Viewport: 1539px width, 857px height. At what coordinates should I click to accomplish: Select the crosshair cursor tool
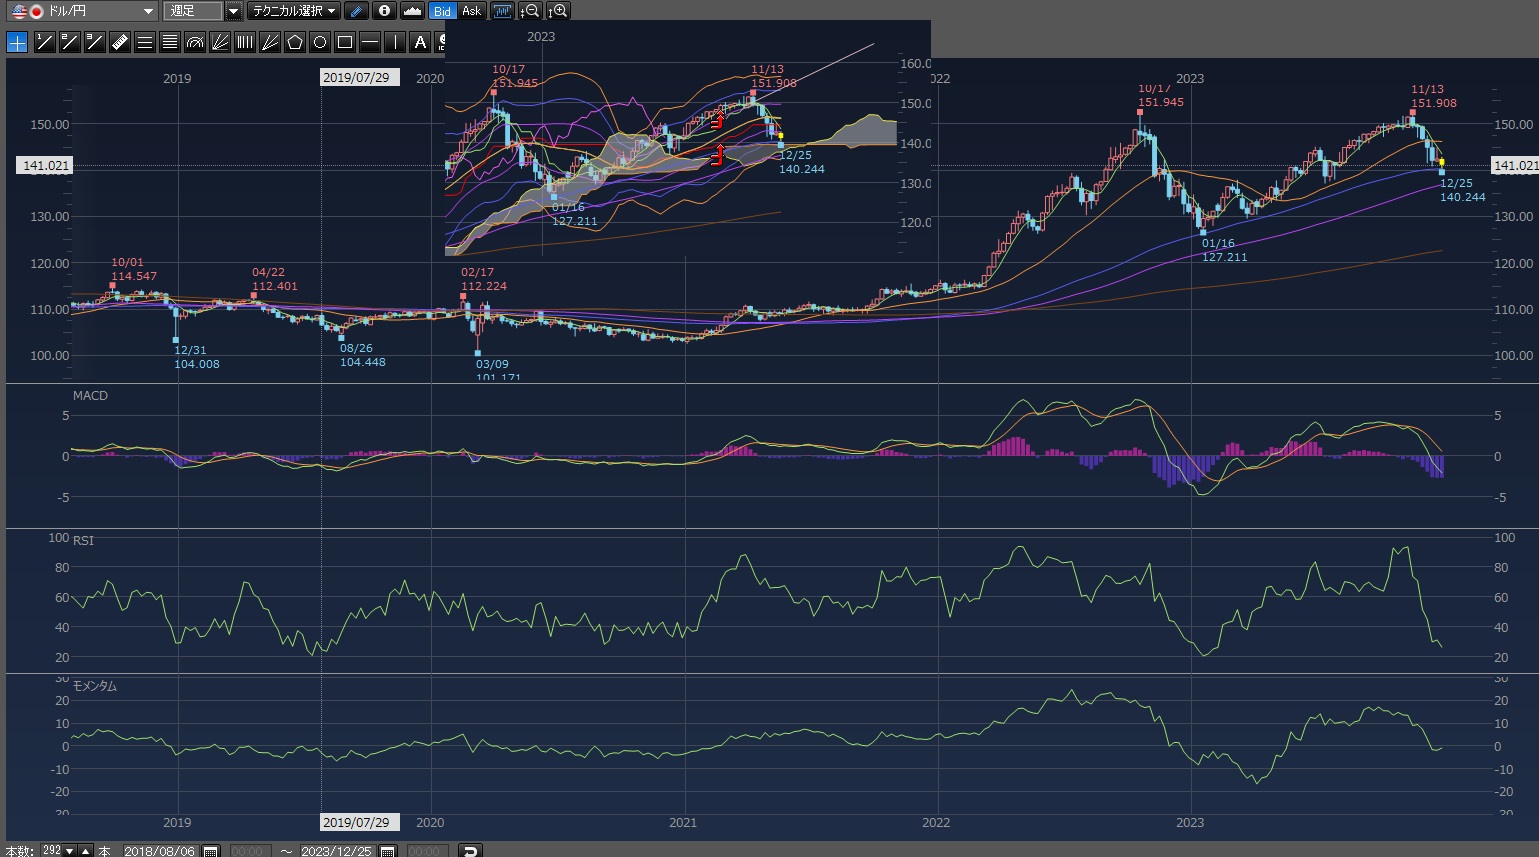[x=17, y=42]
